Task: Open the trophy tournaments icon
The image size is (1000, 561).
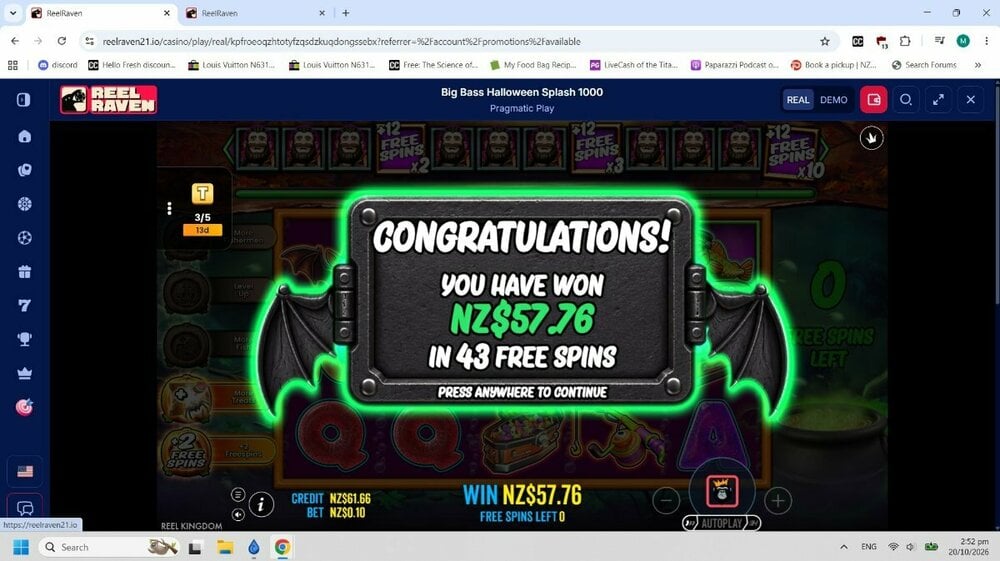Action: [24, 339]
